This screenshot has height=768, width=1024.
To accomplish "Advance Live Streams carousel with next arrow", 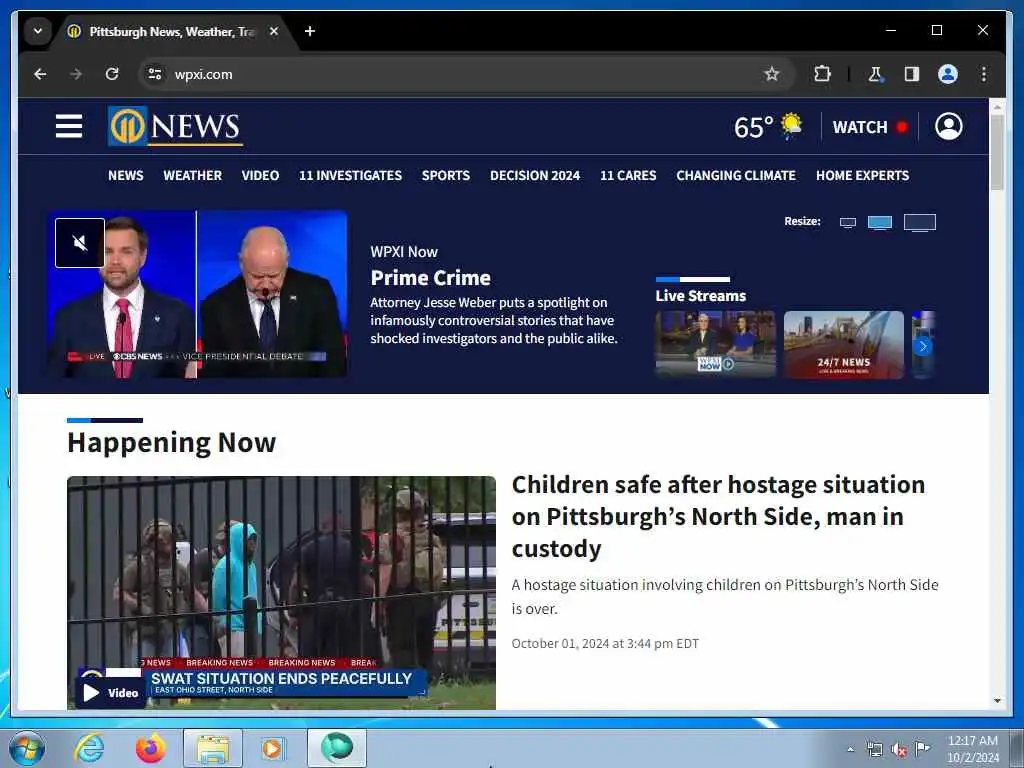I will coord(923,346).
